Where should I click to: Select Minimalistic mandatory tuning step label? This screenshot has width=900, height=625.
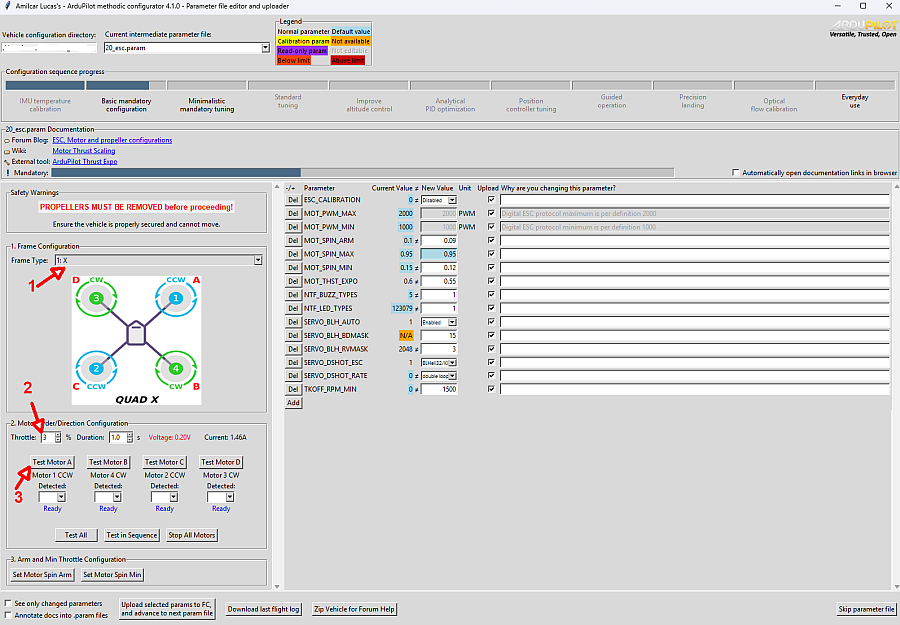tap(207, 105)
